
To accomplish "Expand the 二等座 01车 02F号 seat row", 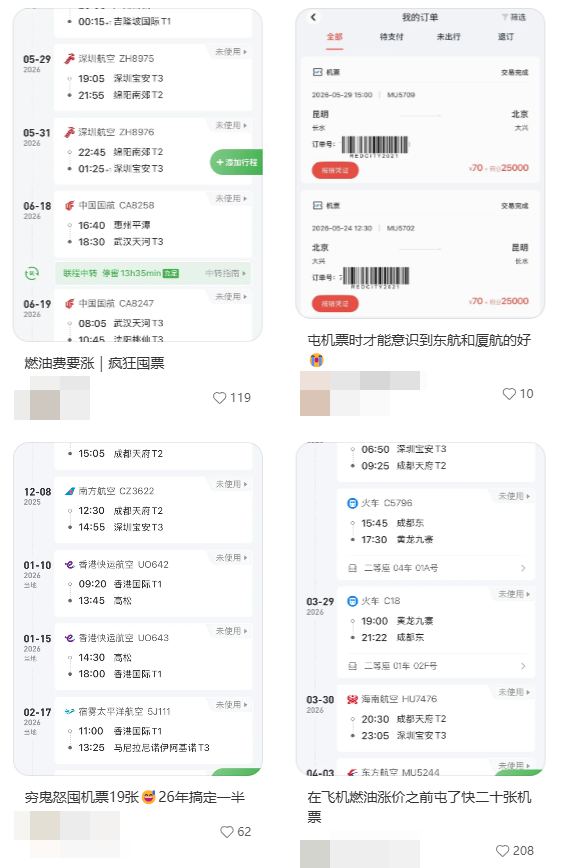I will coord(436,666).
